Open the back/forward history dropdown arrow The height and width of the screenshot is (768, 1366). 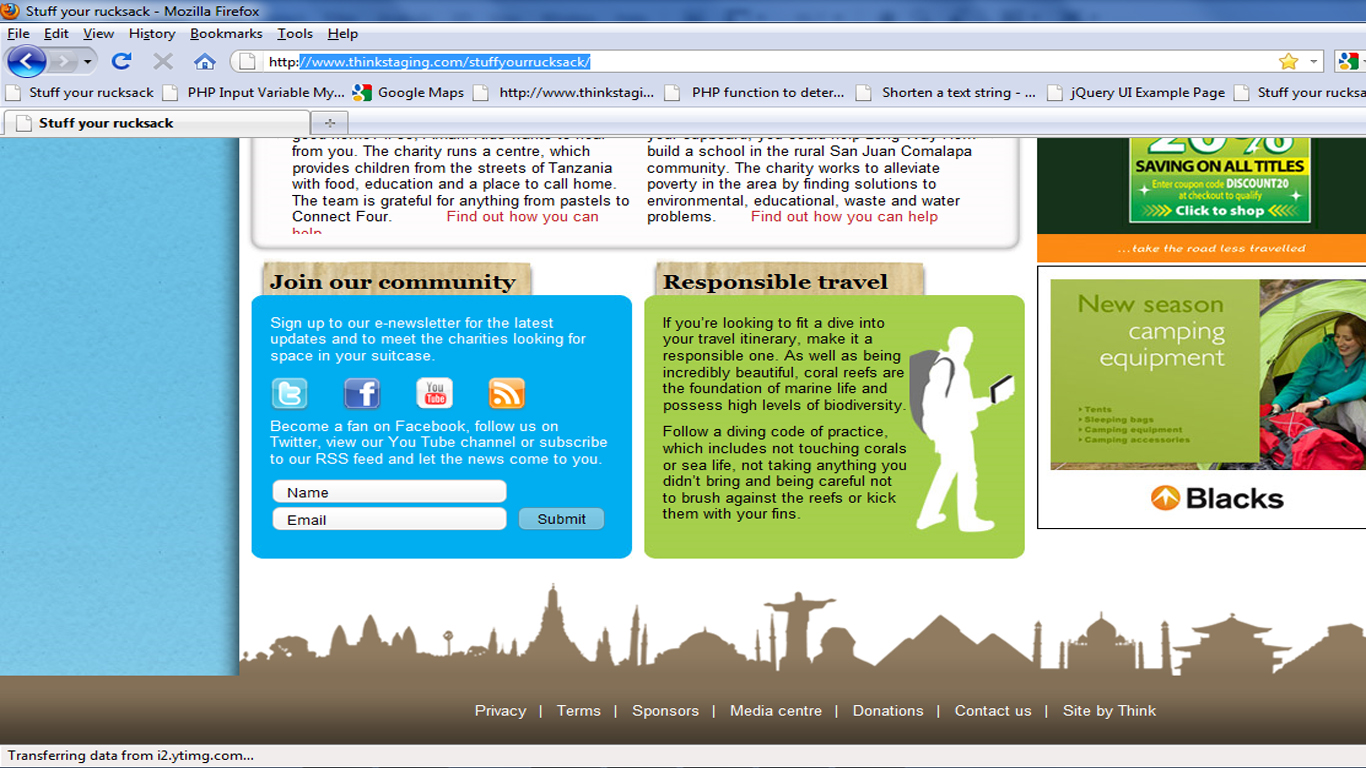pos(87,62)
